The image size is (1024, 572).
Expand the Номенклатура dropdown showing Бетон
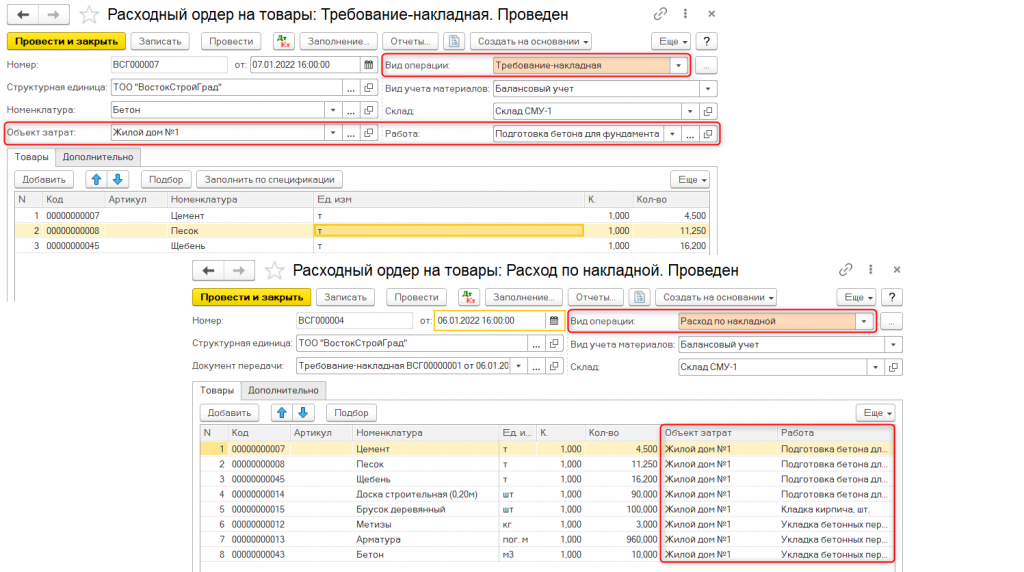(331, 110)
